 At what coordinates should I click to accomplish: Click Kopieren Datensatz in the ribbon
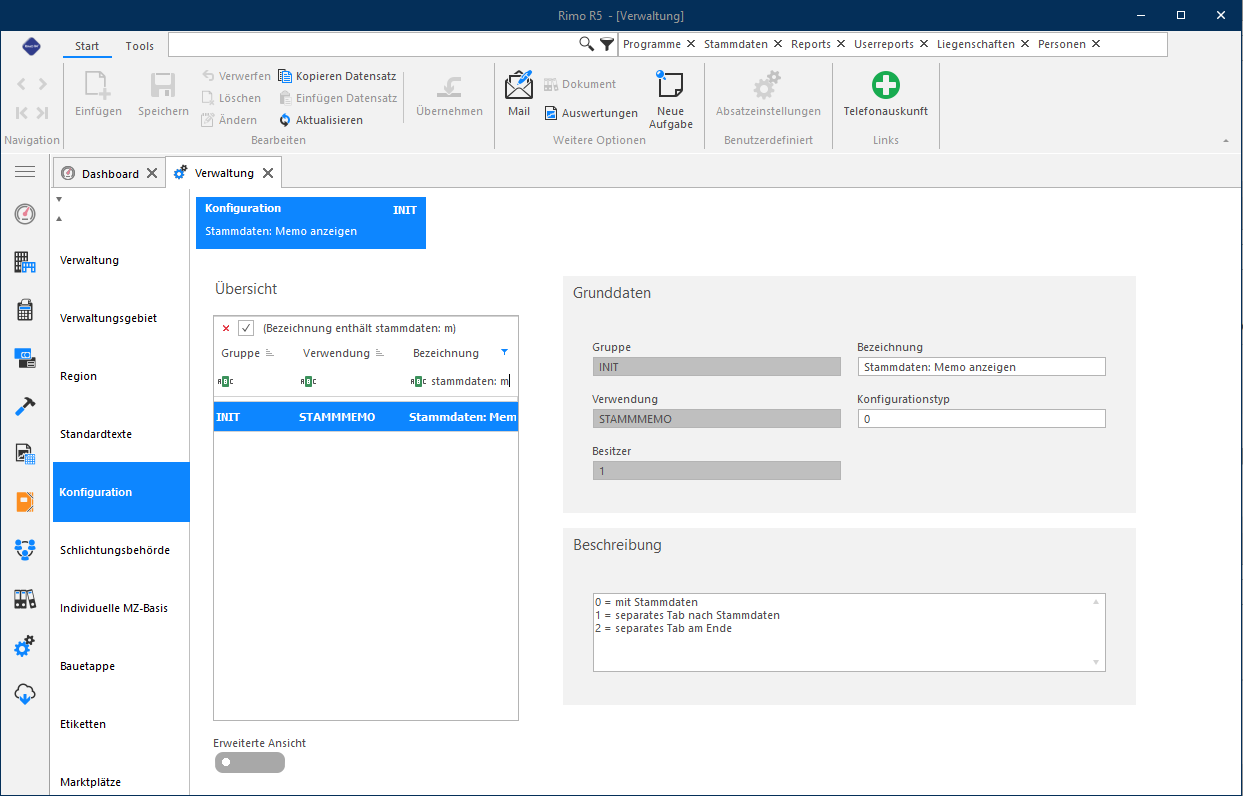pyautogui.click(x=337, y=76)
